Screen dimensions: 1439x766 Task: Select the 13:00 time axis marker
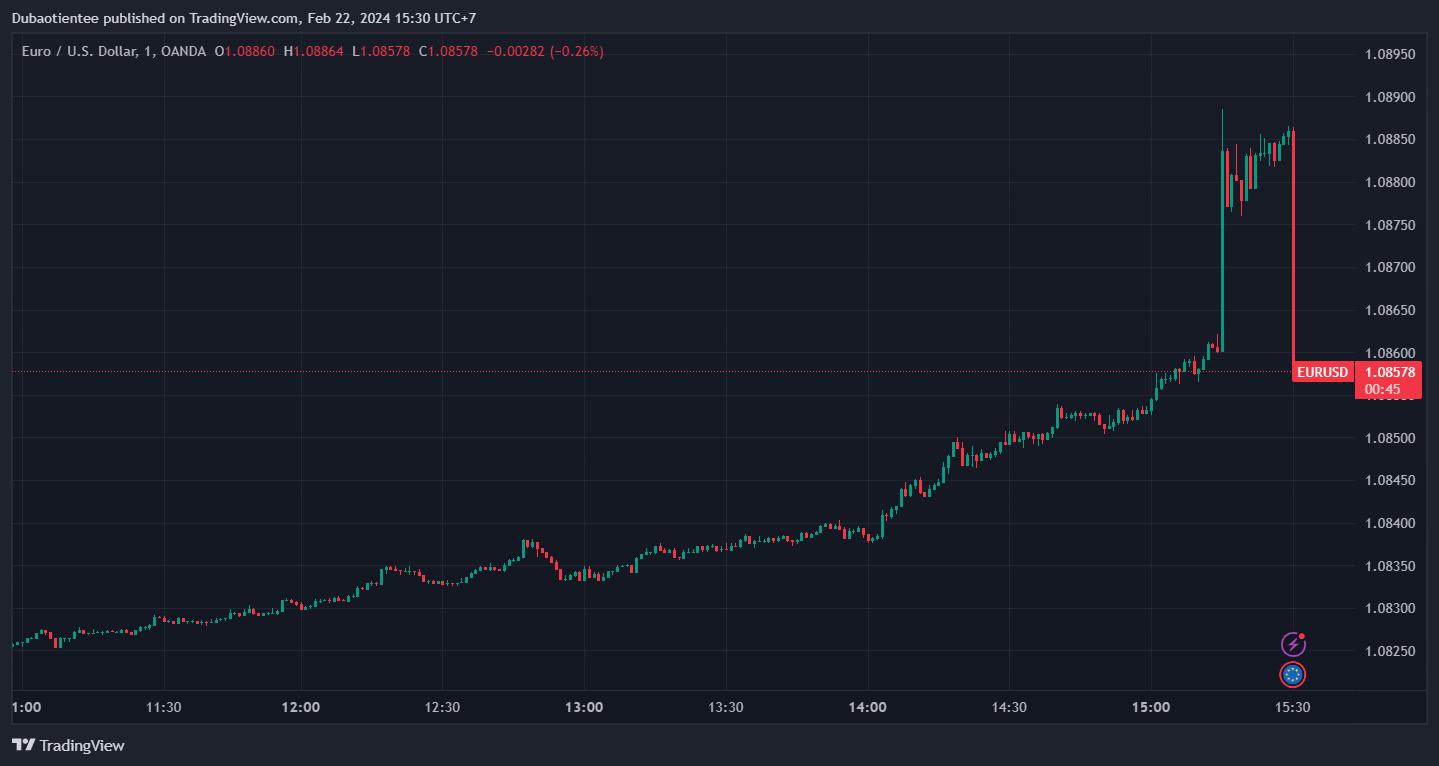click(584, 707)
